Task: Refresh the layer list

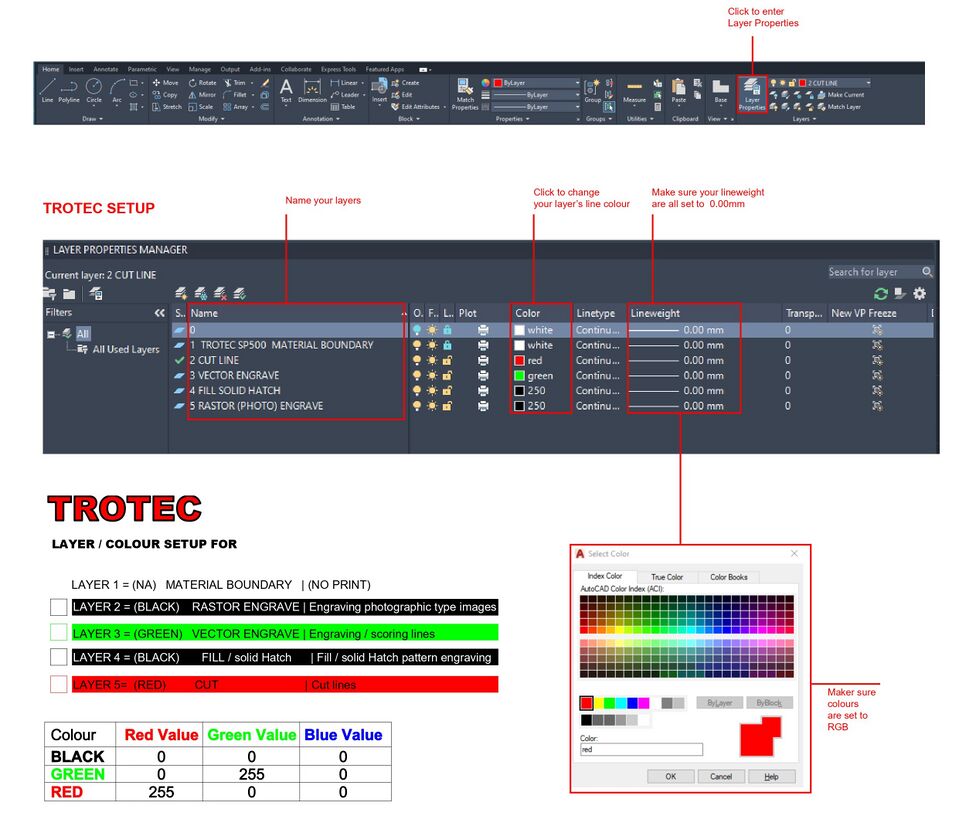Action: tap(881, 294)
